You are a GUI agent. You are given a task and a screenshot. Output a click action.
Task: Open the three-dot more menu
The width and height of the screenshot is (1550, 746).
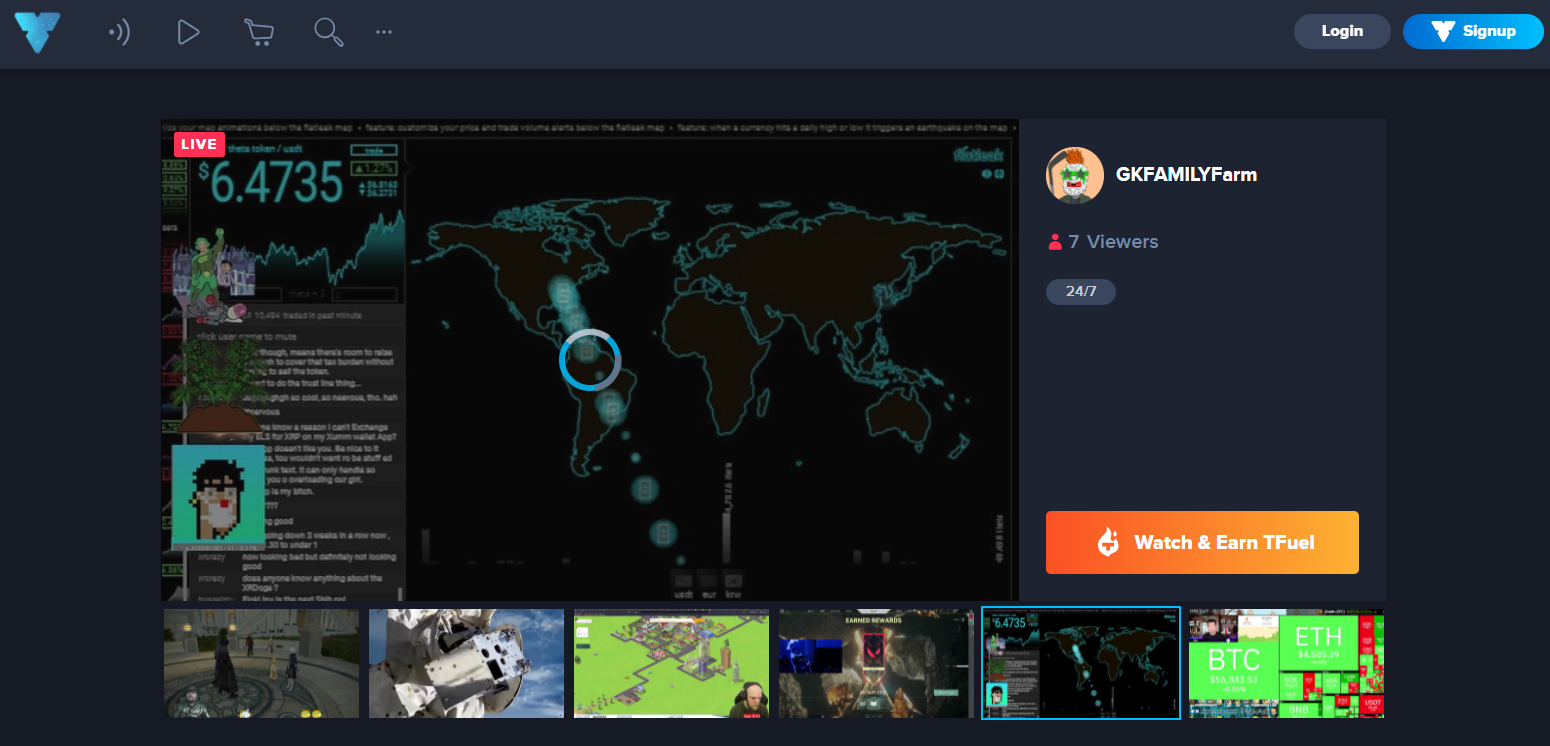(384, 32)
